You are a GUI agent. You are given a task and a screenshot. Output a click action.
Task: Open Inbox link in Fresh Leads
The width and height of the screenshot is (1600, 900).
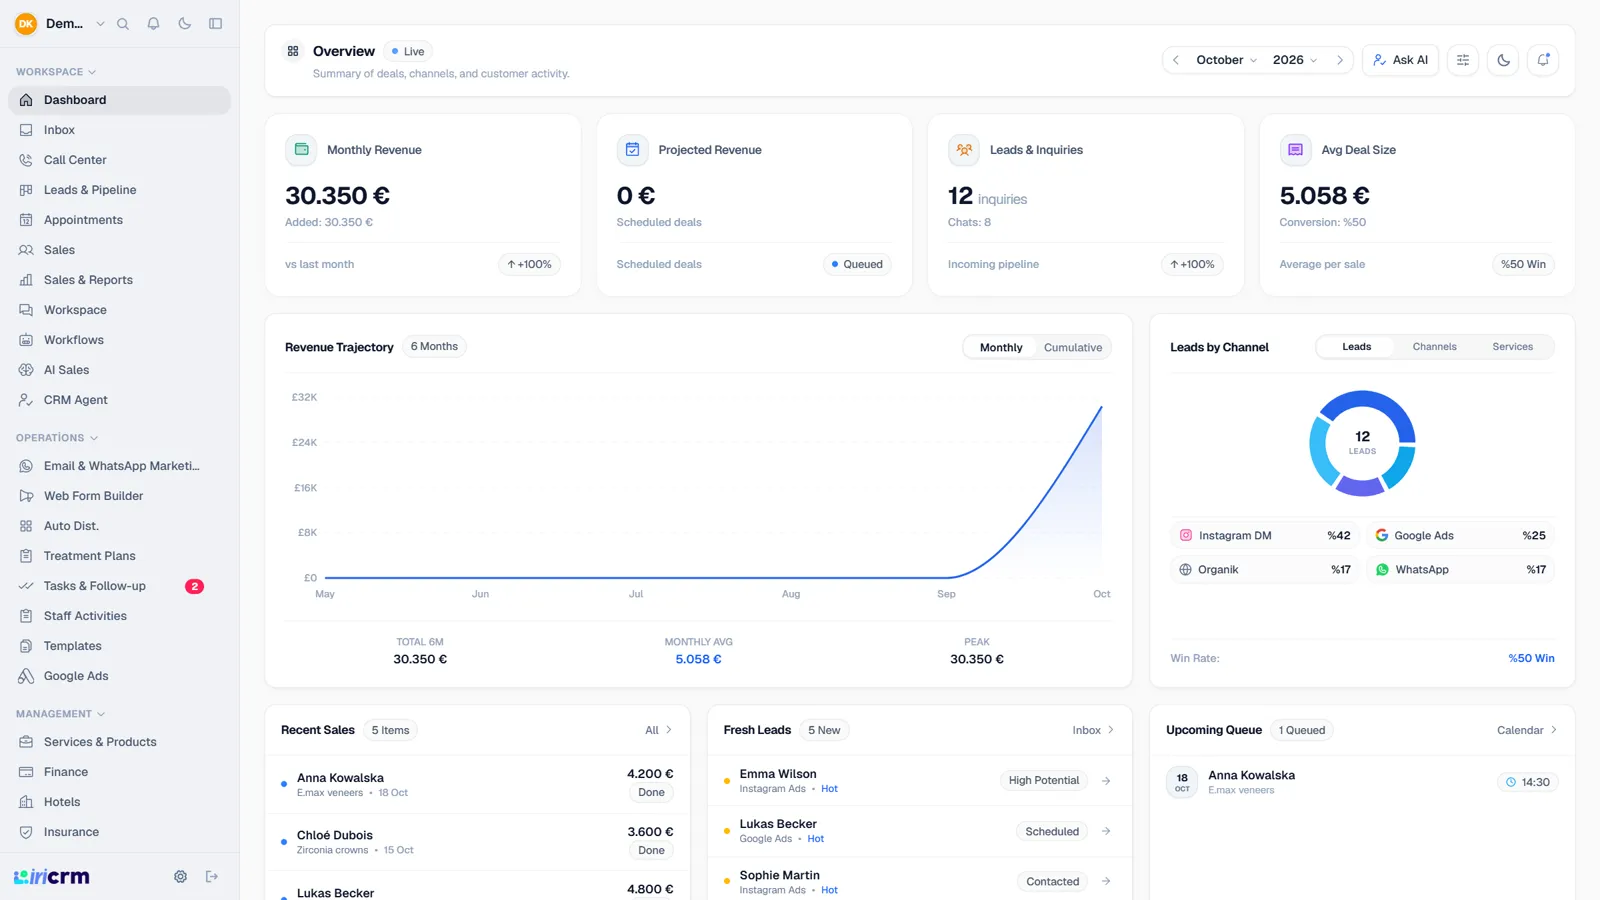point(1093,730)
